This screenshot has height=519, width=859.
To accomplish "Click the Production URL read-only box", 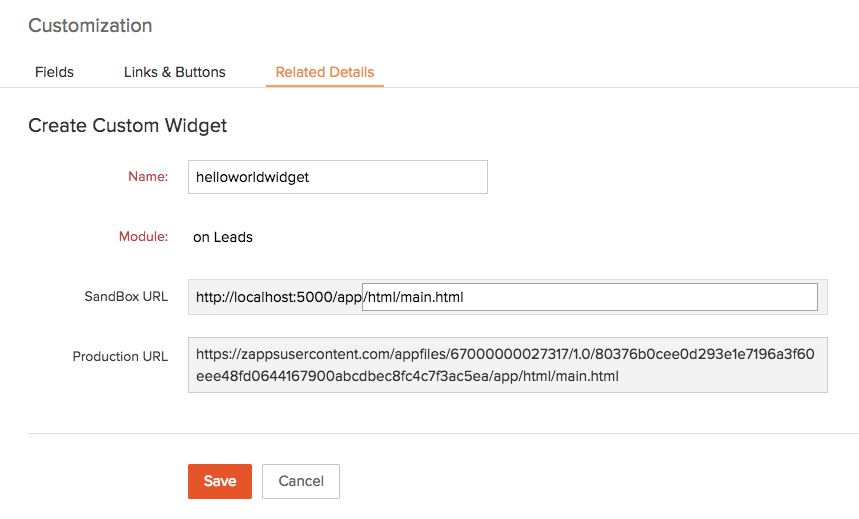I will click(x=507, y=365).
